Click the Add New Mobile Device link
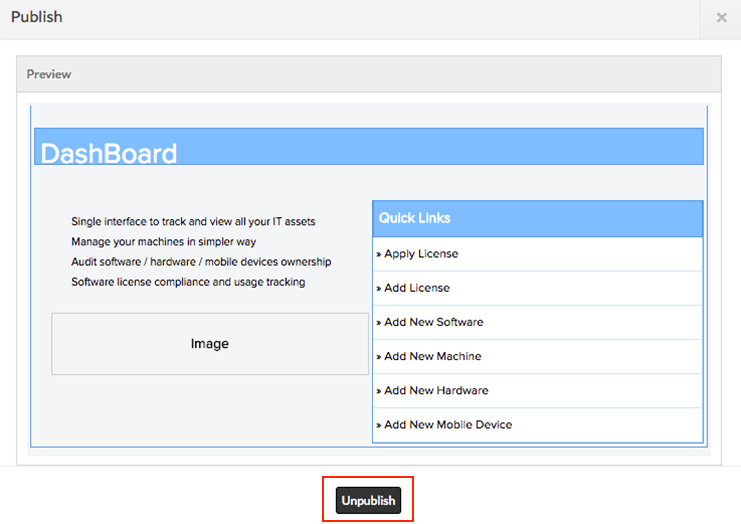Image resolution: width=741 pixels, height=524 pixels. [448, 424]
